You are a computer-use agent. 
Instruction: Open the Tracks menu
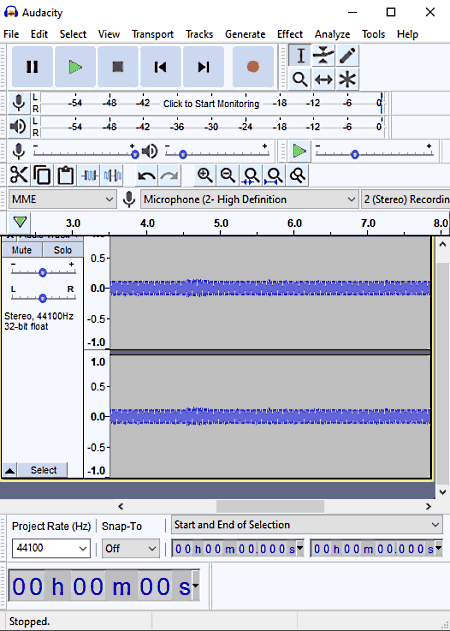click(199, 34)
